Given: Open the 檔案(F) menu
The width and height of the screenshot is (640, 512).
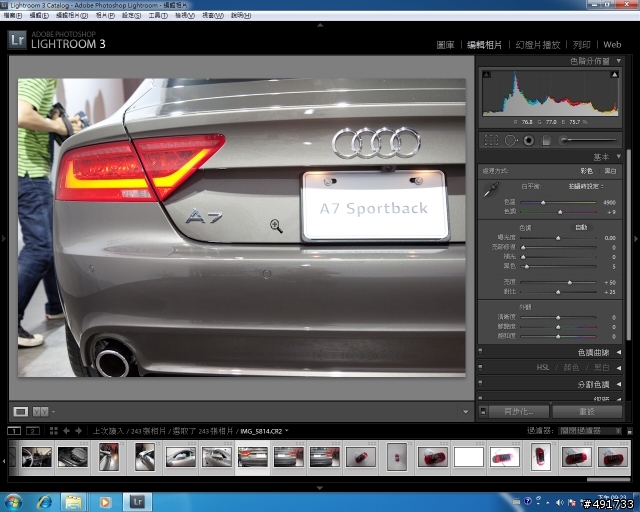Looking at the screenshot, I should click(x=13, y=16).
